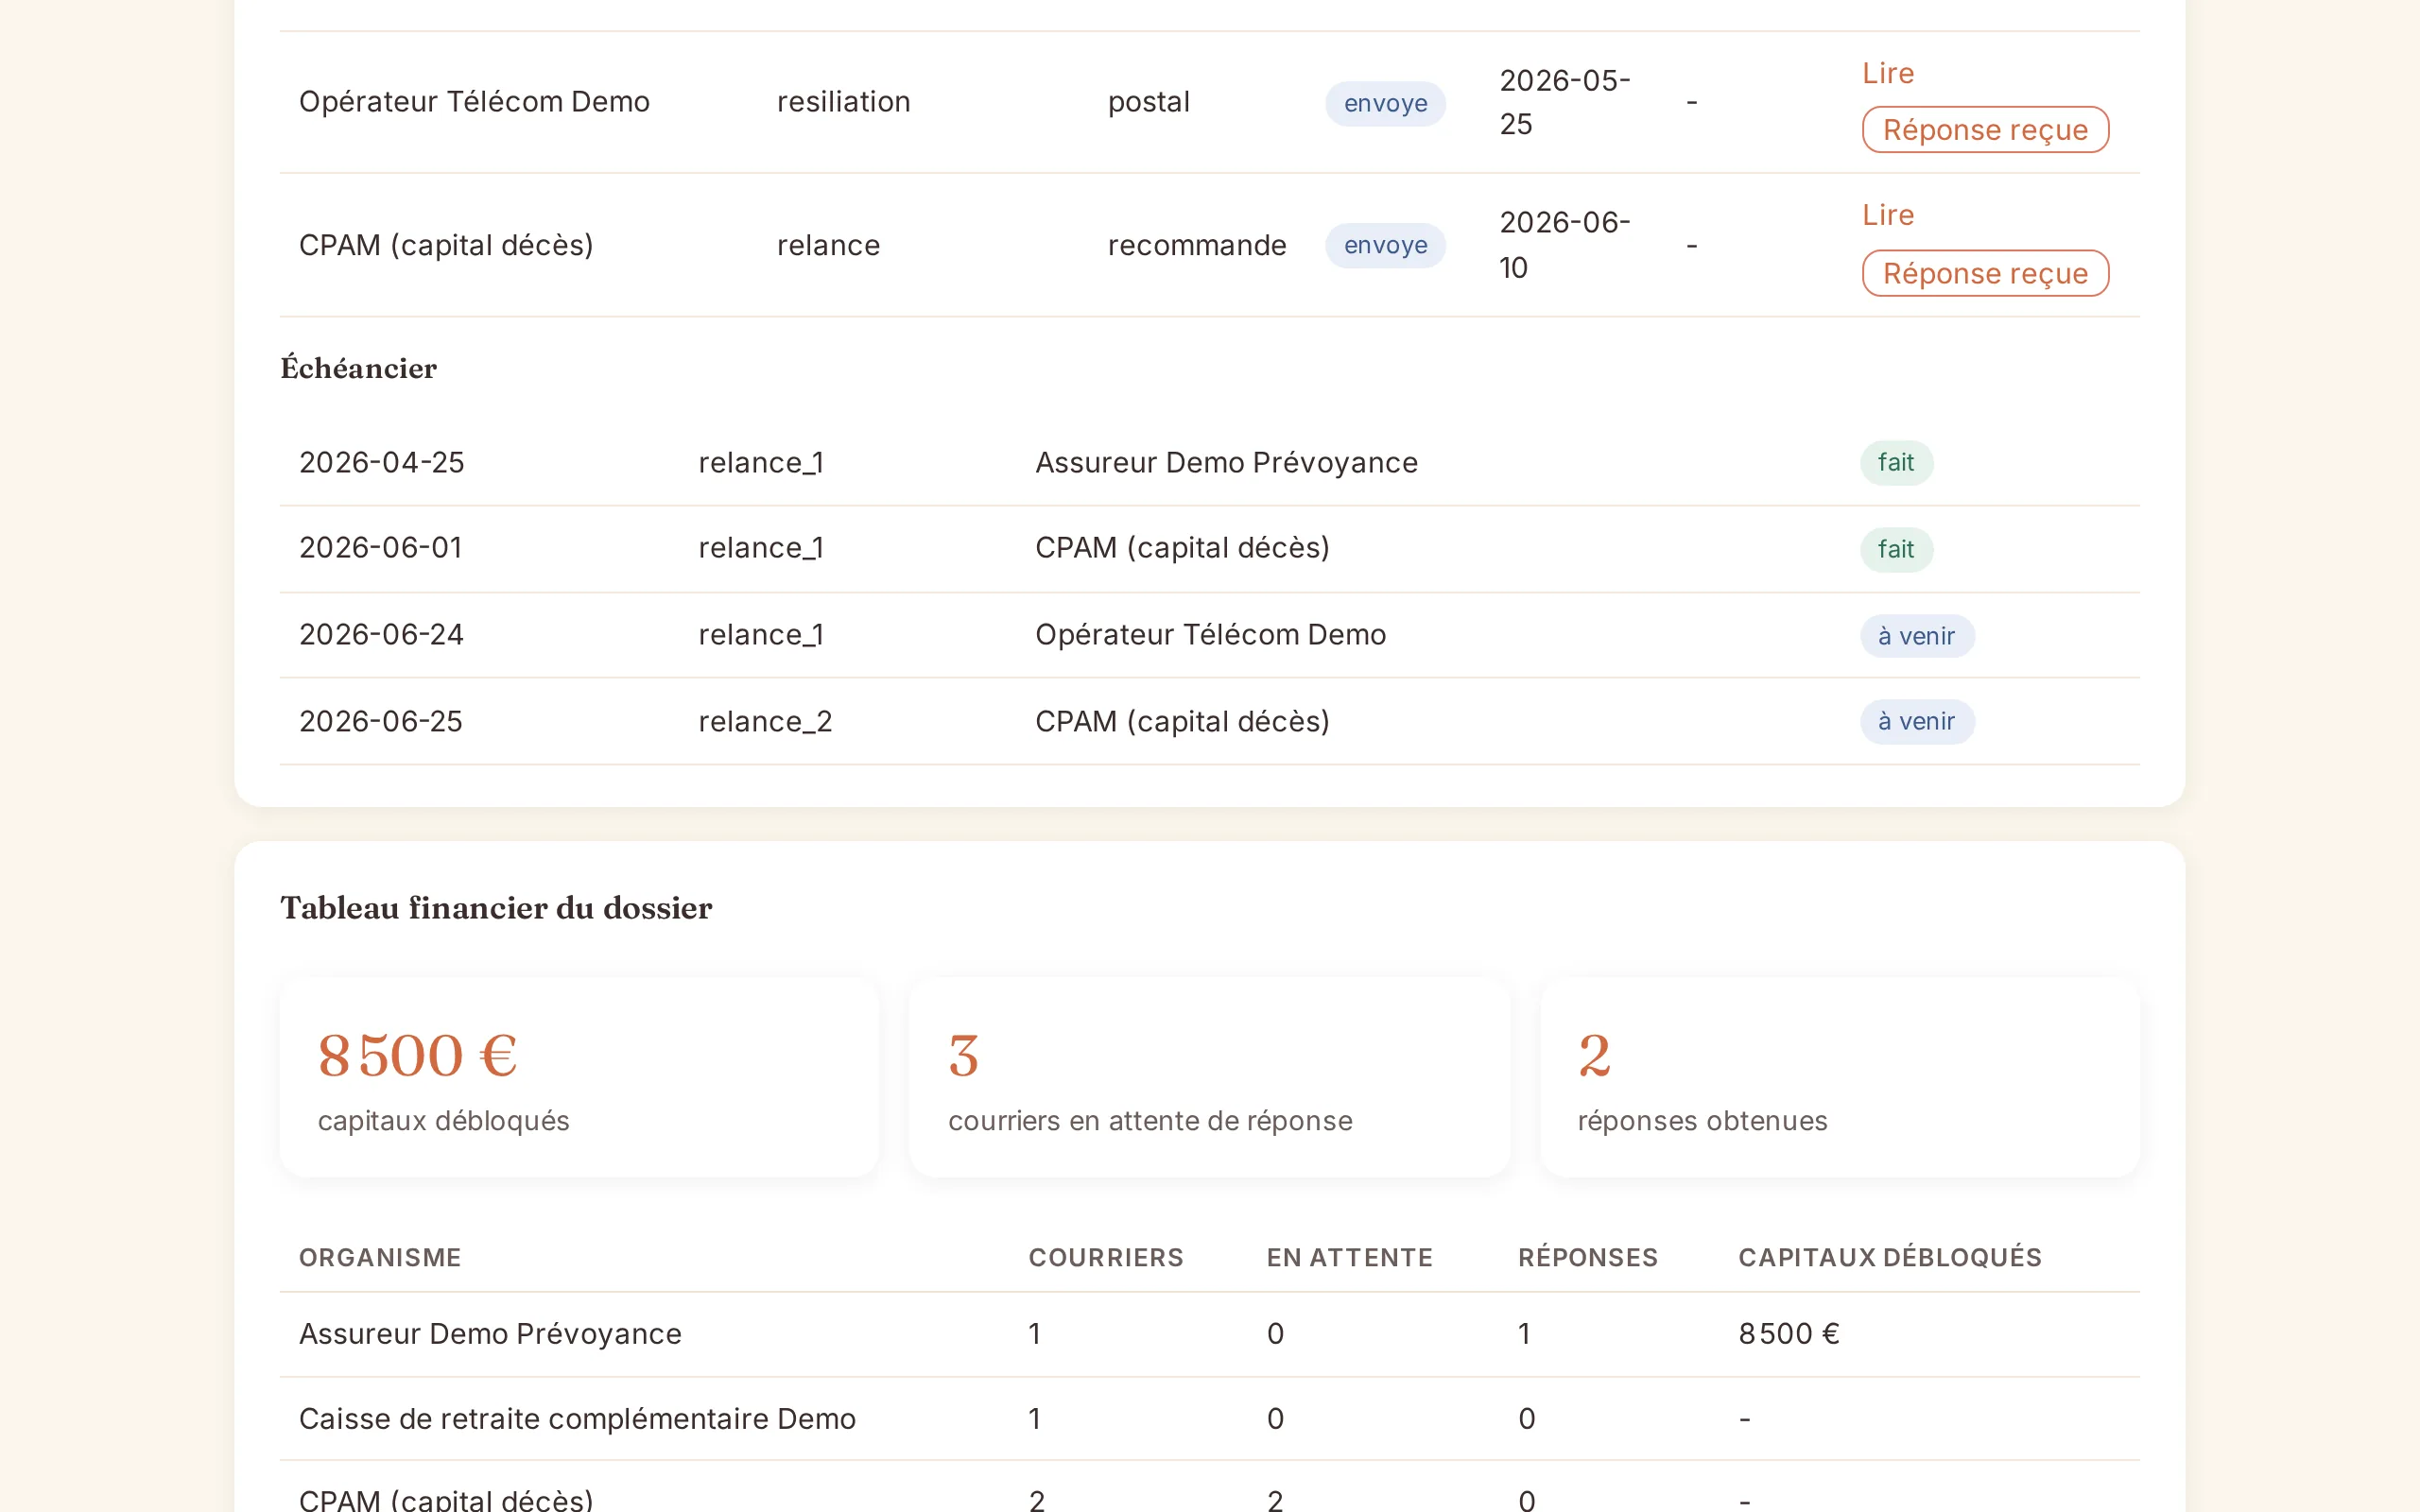The width and height of the screenshot is (2420, 1512).
Task: Click the Échéancier heading
Action: (358, 368)
